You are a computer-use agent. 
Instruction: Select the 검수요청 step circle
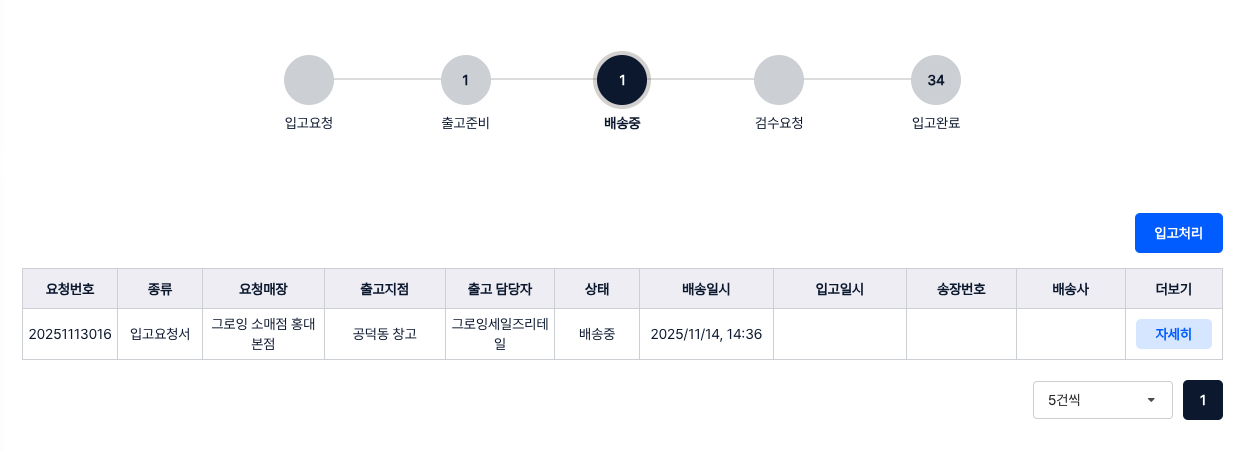point(779,80)
